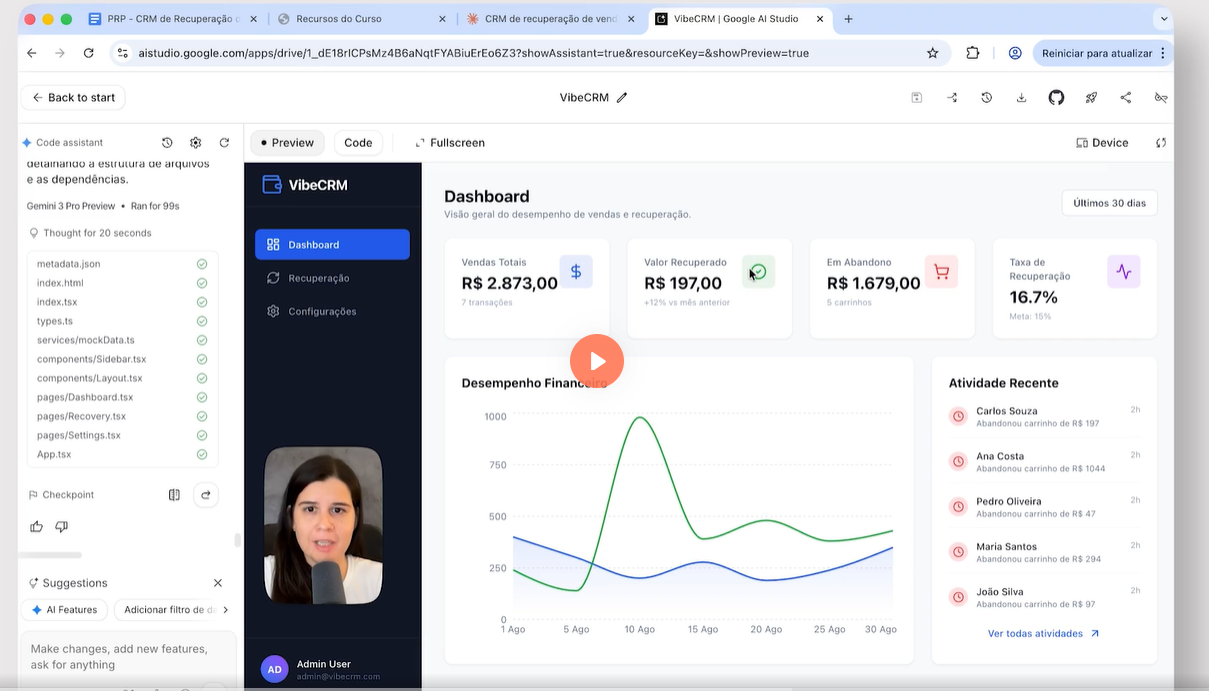
Task: Reload the preview with refresh icon
Action: [x=1161, y=143]
